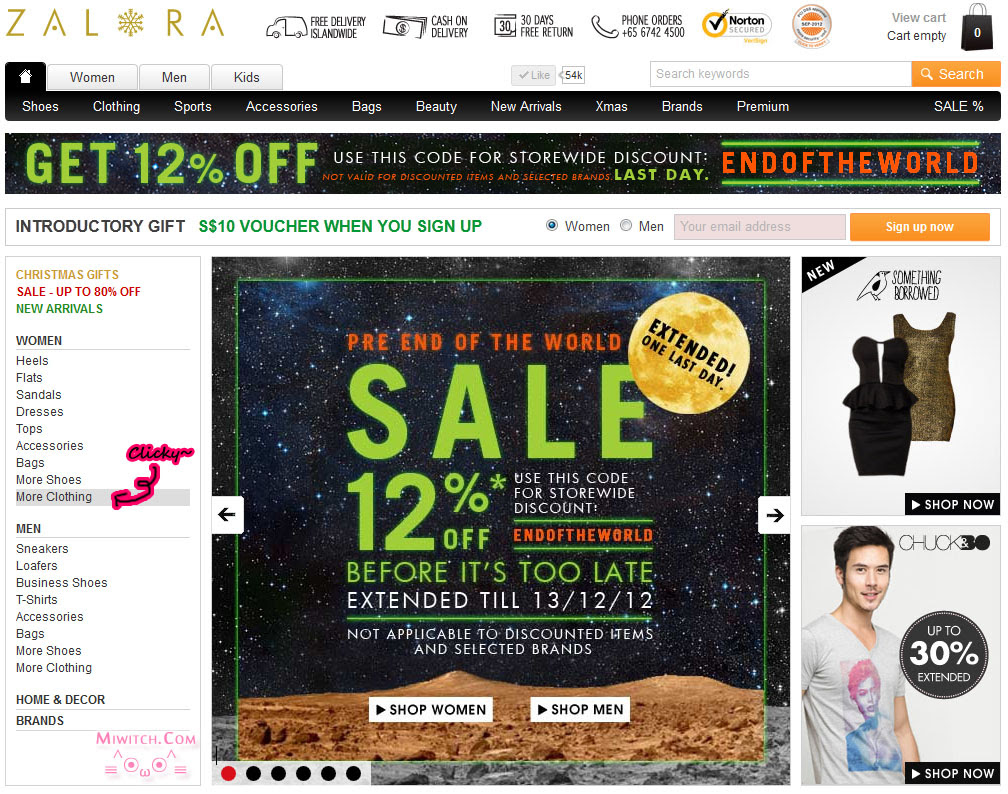Select the Men radio button
This screenshot has width=1008, height=794.
pos(626,226)
